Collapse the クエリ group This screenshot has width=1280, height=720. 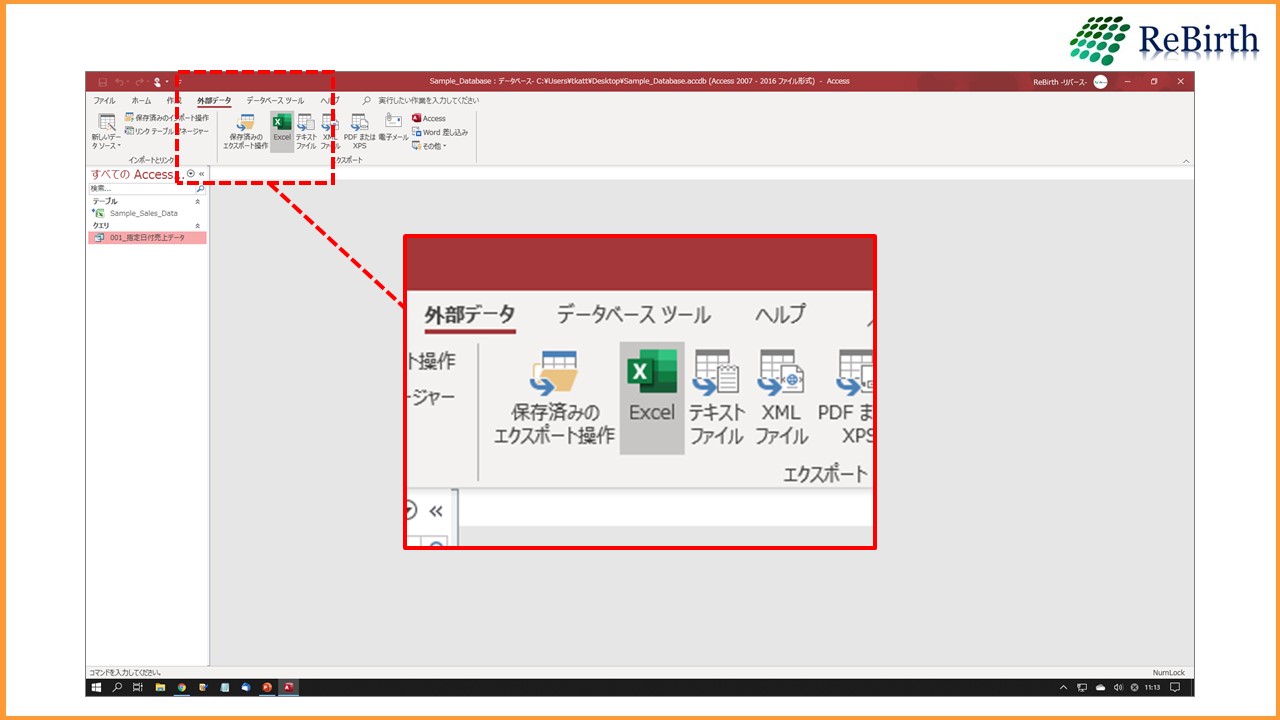(197, 226)
